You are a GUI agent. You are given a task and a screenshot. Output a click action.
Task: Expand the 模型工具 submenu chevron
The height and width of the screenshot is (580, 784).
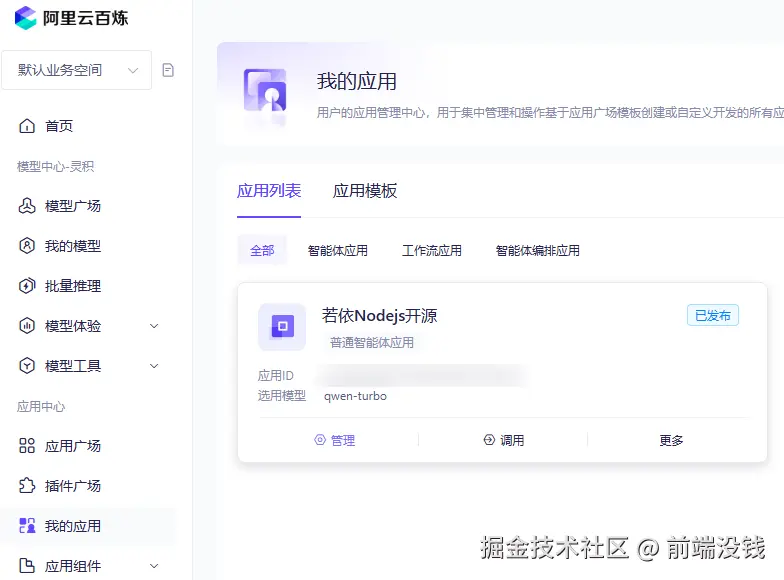coord(154,366)
